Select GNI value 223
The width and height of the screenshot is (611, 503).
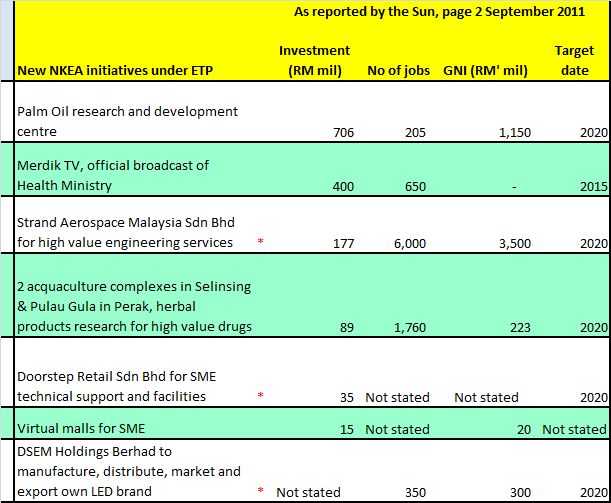520,327
